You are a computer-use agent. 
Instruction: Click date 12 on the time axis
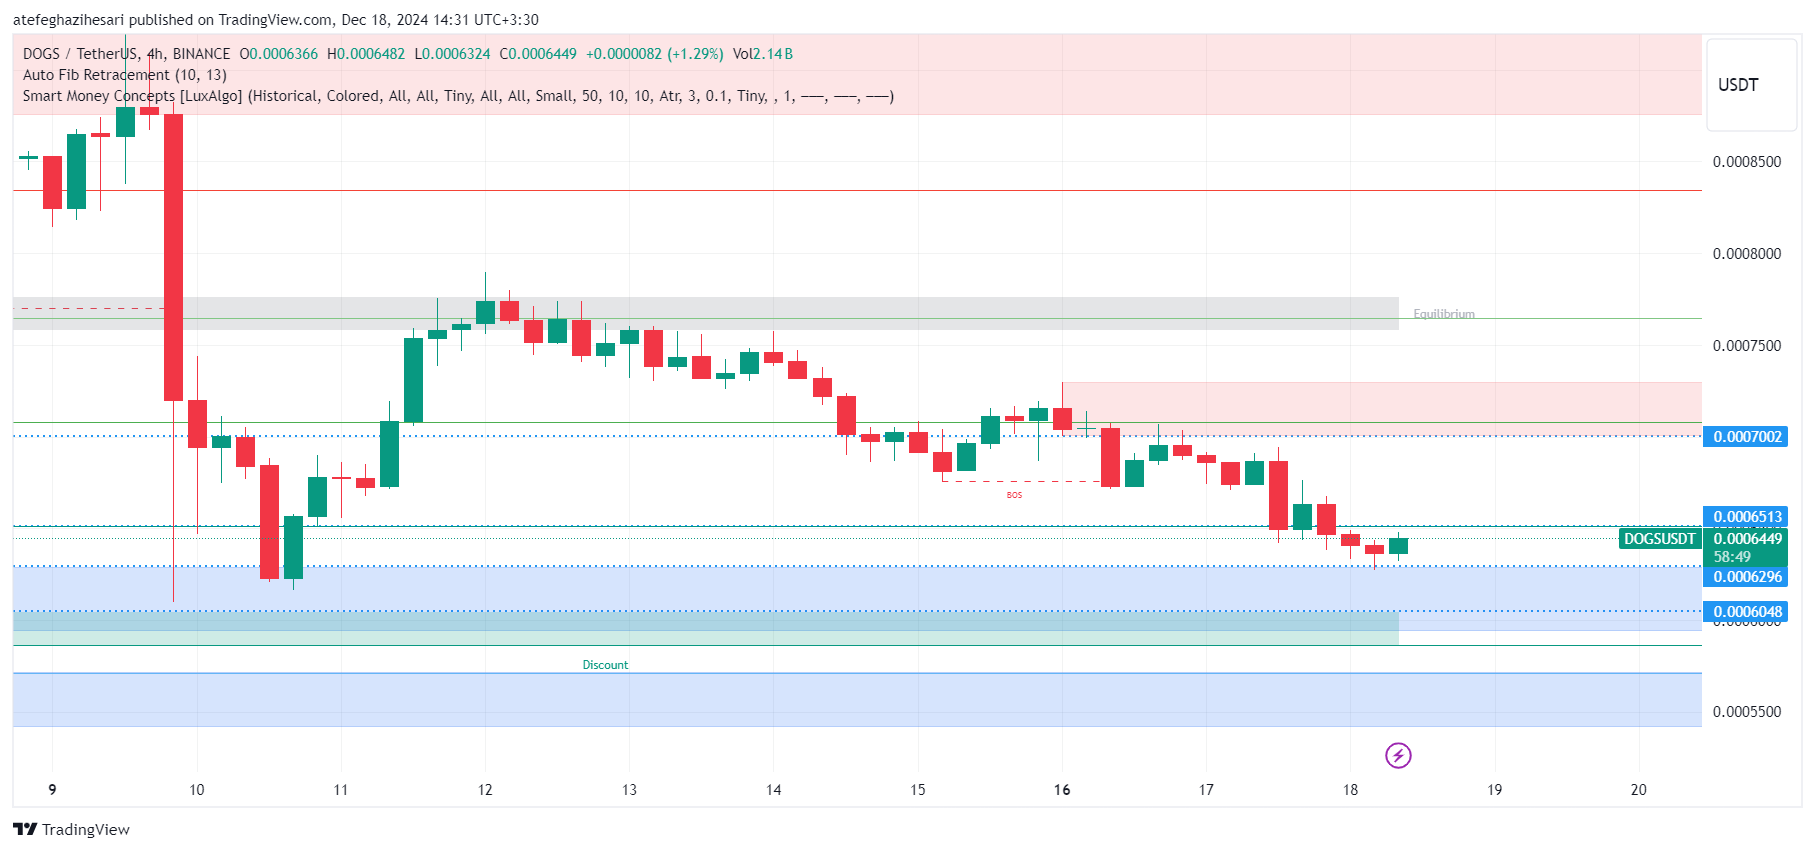[485, 790]
